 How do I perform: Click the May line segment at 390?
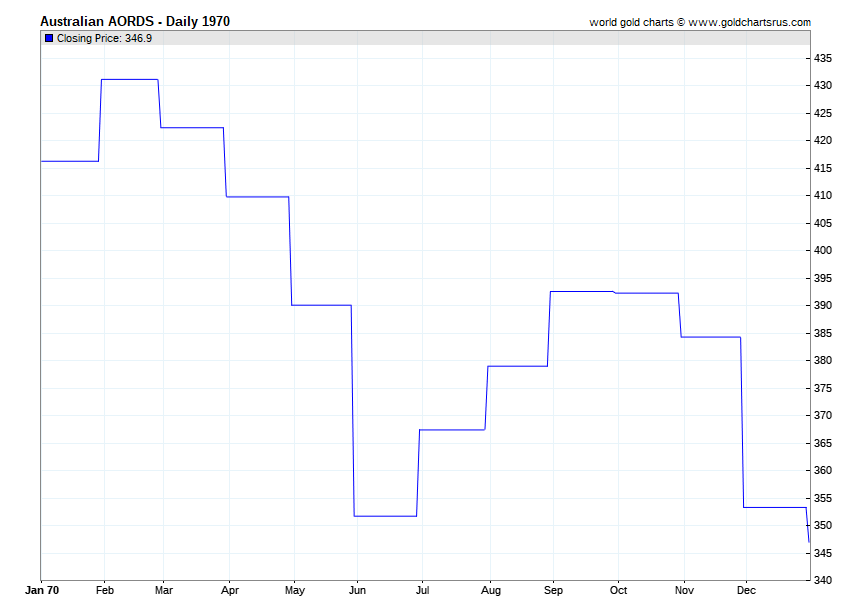point(321,305)
